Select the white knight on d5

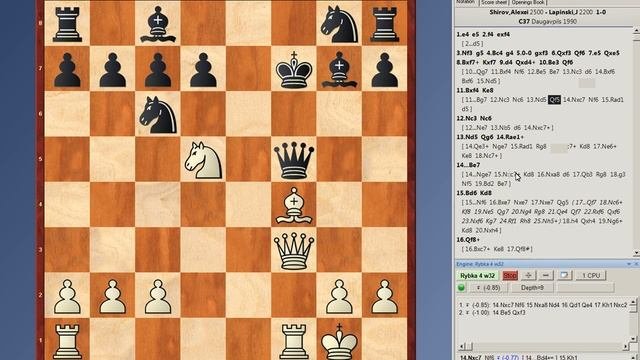[x=203, y=160]
